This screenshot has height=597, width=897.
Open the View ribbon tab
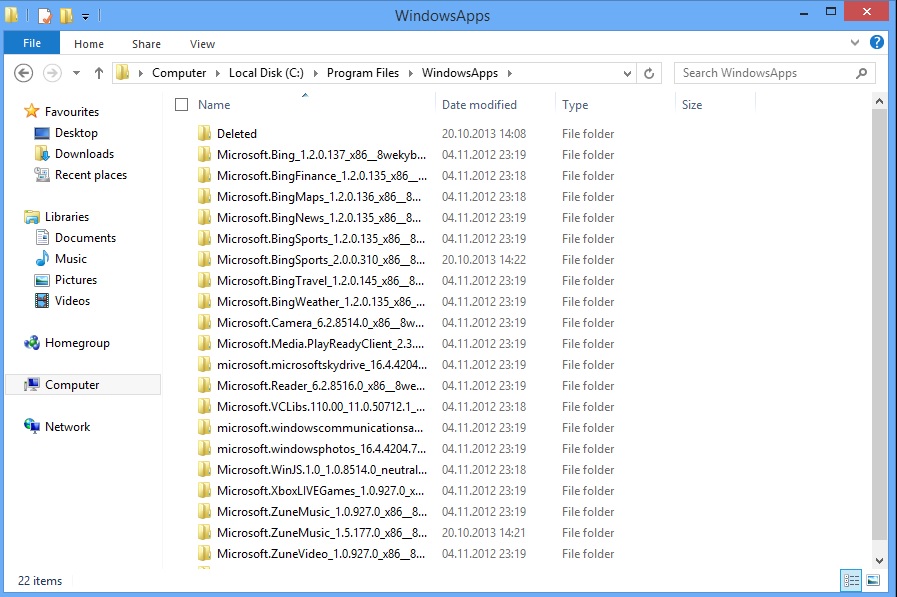[203, 44]
